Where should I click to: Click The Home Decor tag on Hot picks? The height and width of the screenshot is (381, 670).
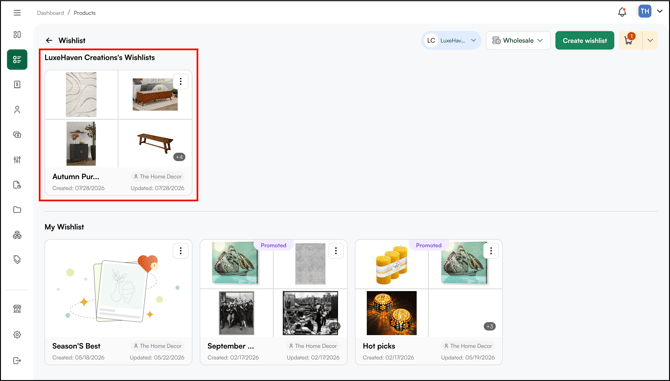point(467,346)
